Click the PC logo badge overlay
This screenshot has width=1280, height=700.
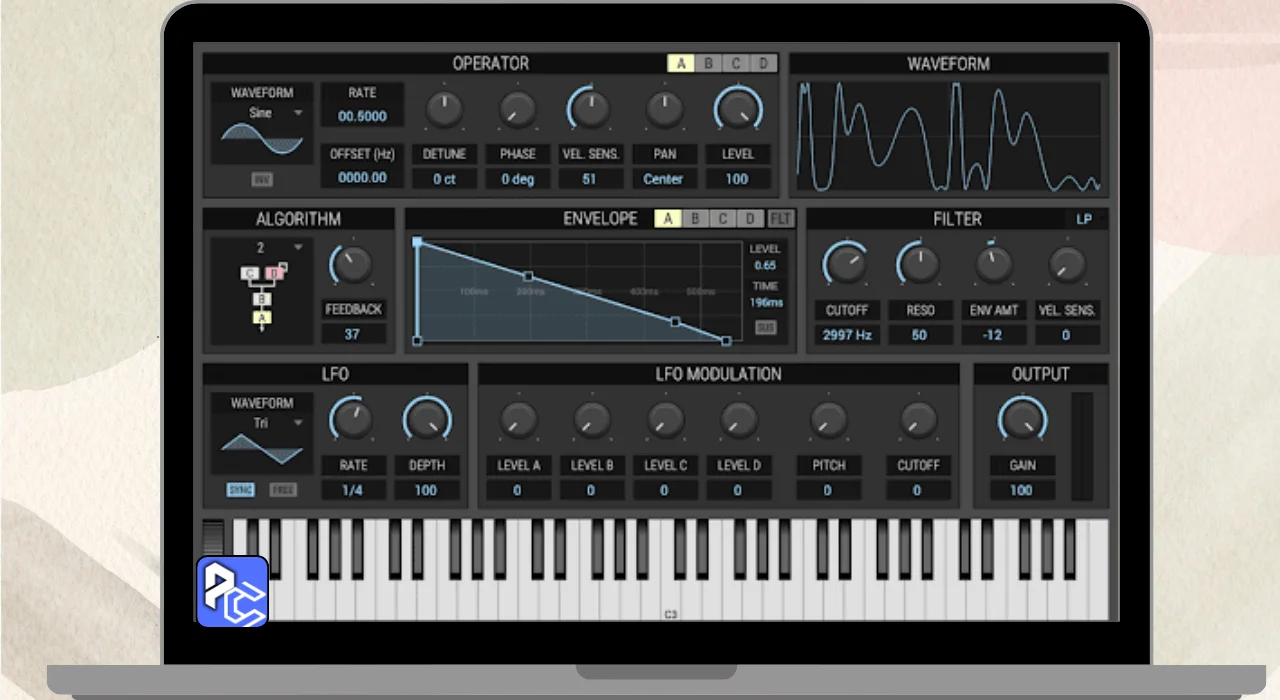(x=232, y=592)
